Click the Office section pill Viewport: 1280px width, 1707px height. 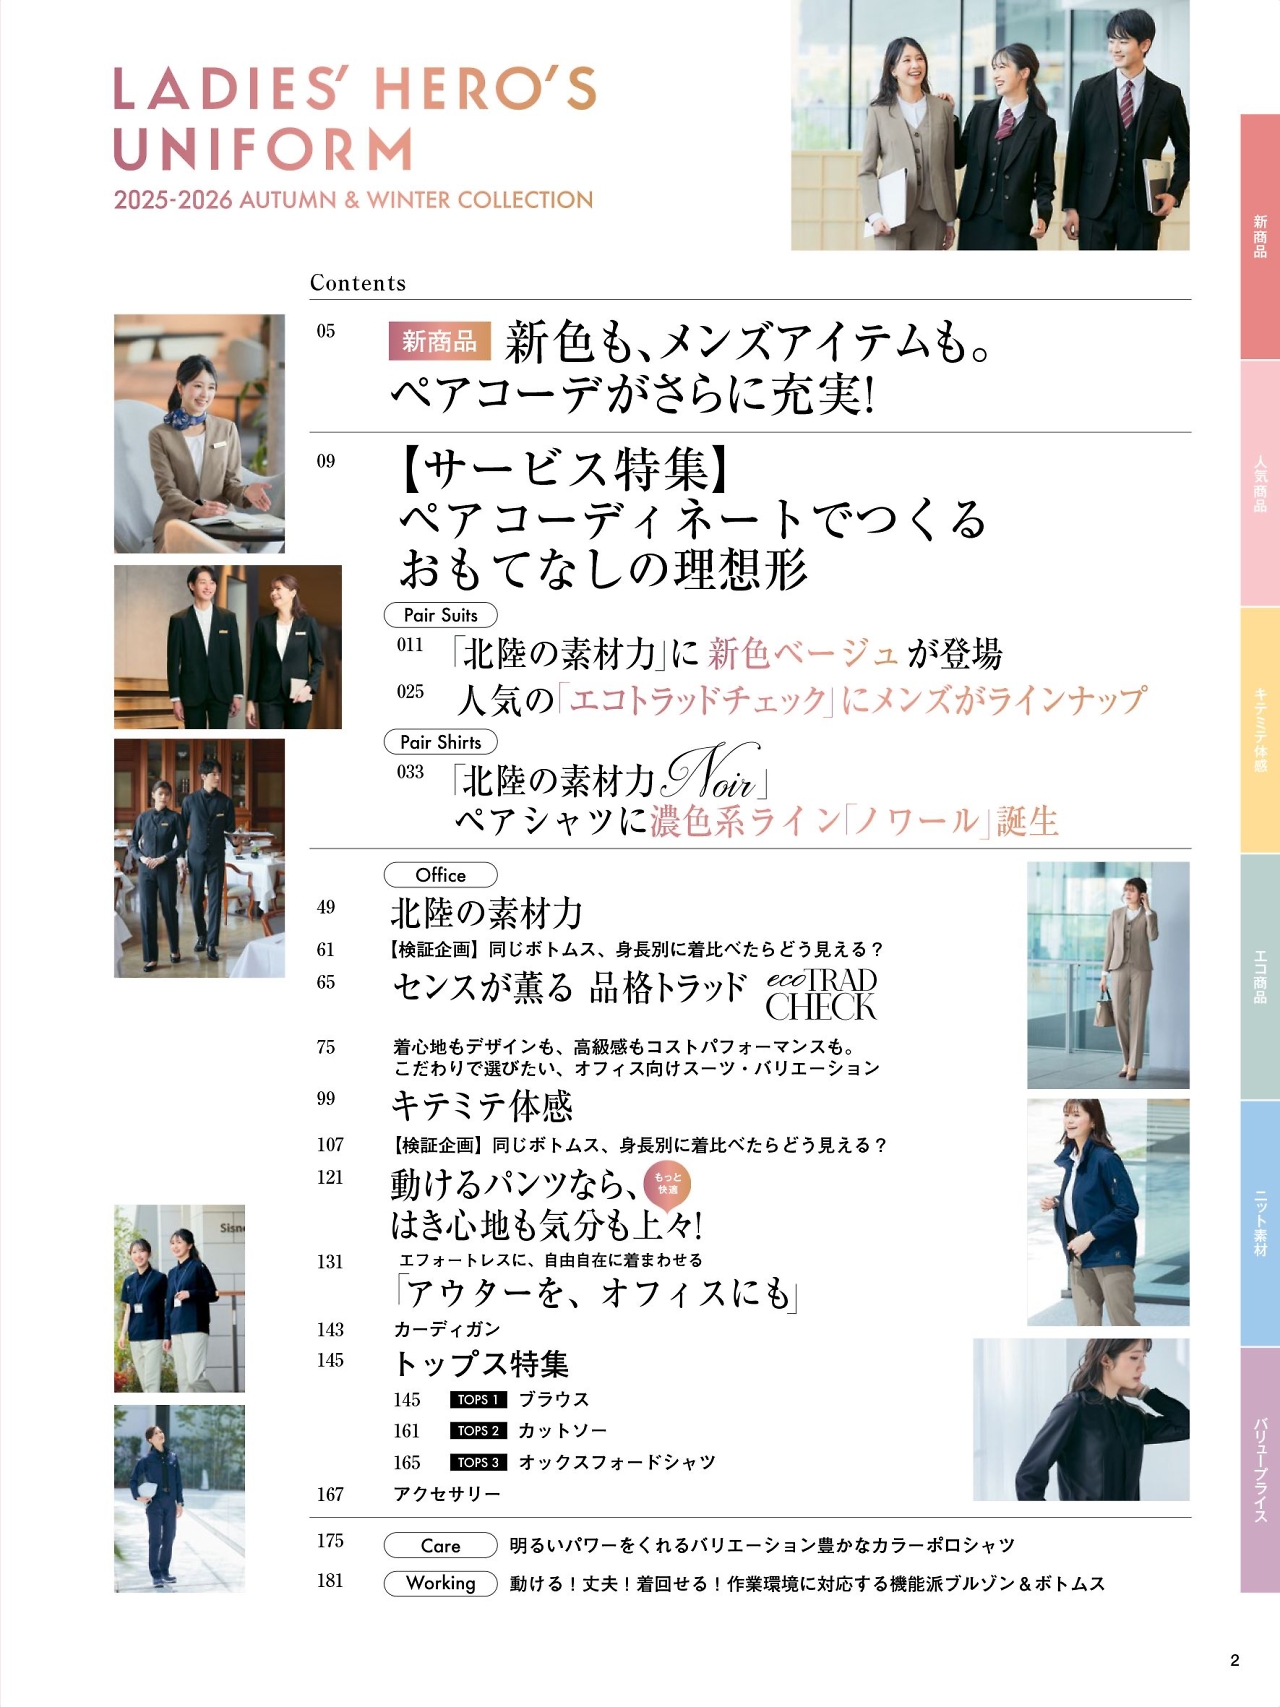point(441,875)
